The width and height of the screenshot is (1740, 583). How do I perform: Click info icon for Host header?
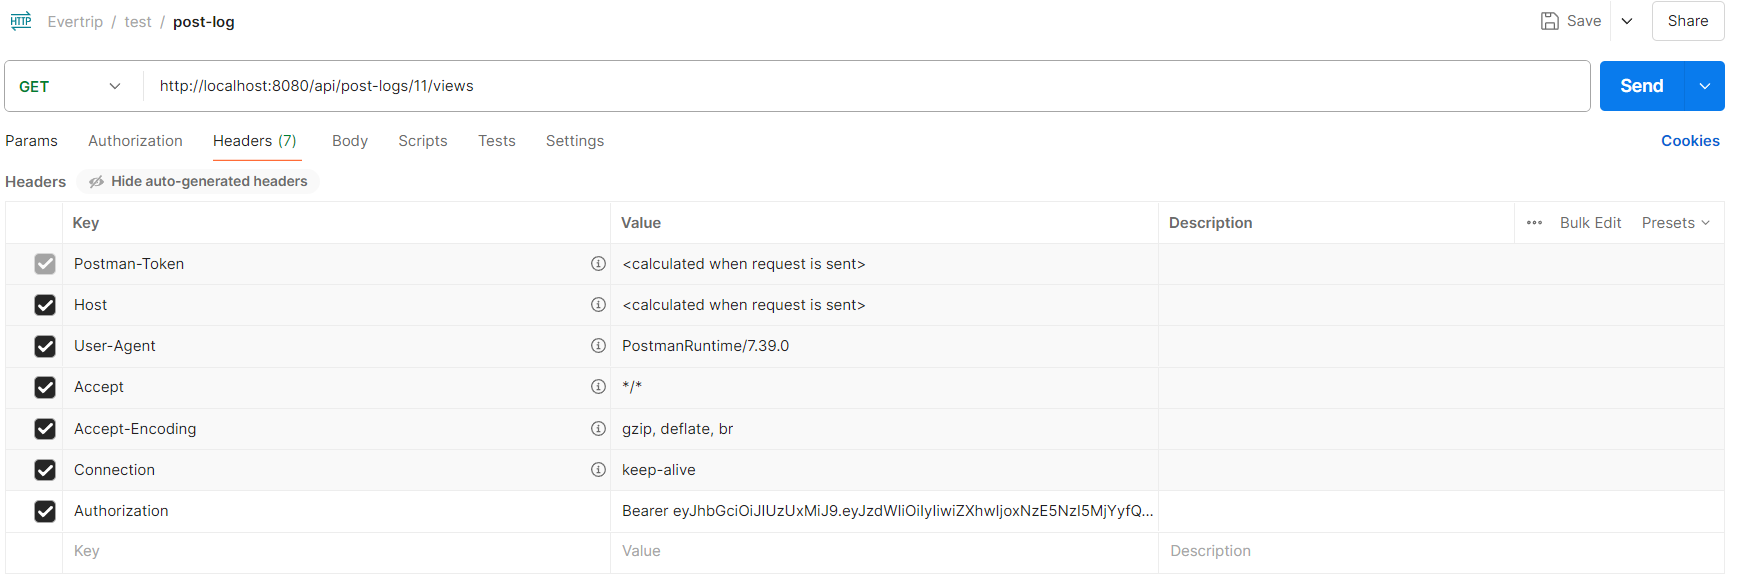coord(598,305)
